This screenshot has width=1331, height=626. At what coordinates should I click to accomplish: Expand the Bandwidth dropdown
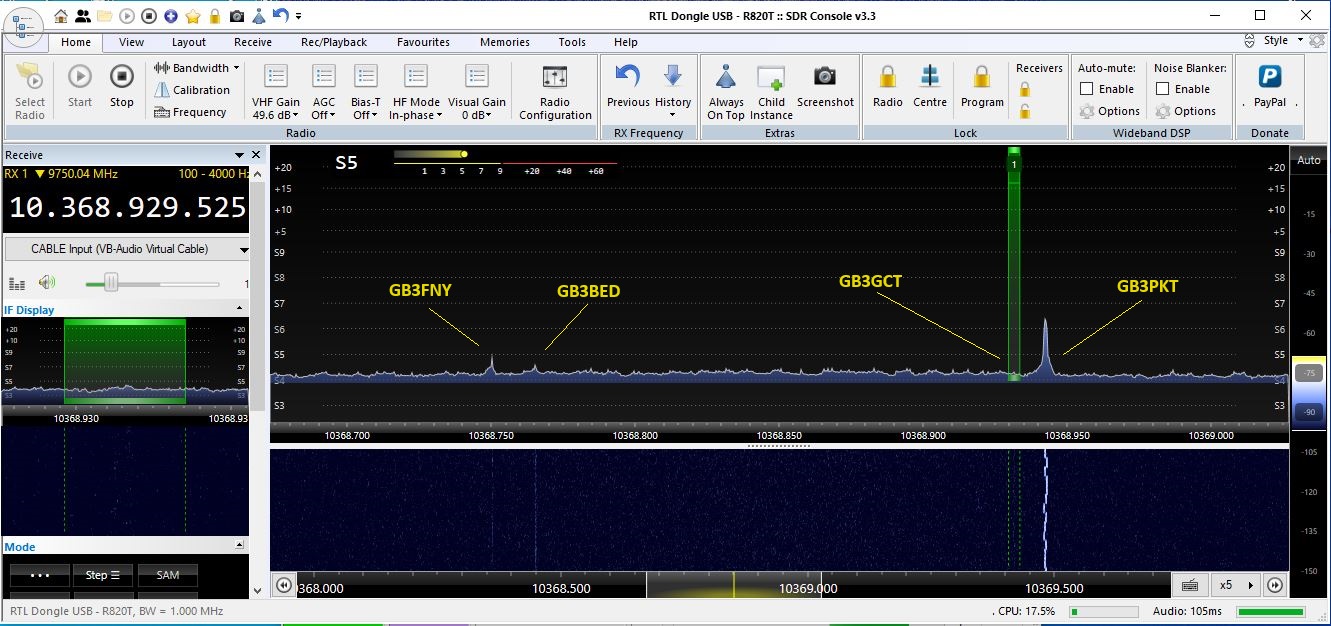pyautogui.click(x=197, y=68)
